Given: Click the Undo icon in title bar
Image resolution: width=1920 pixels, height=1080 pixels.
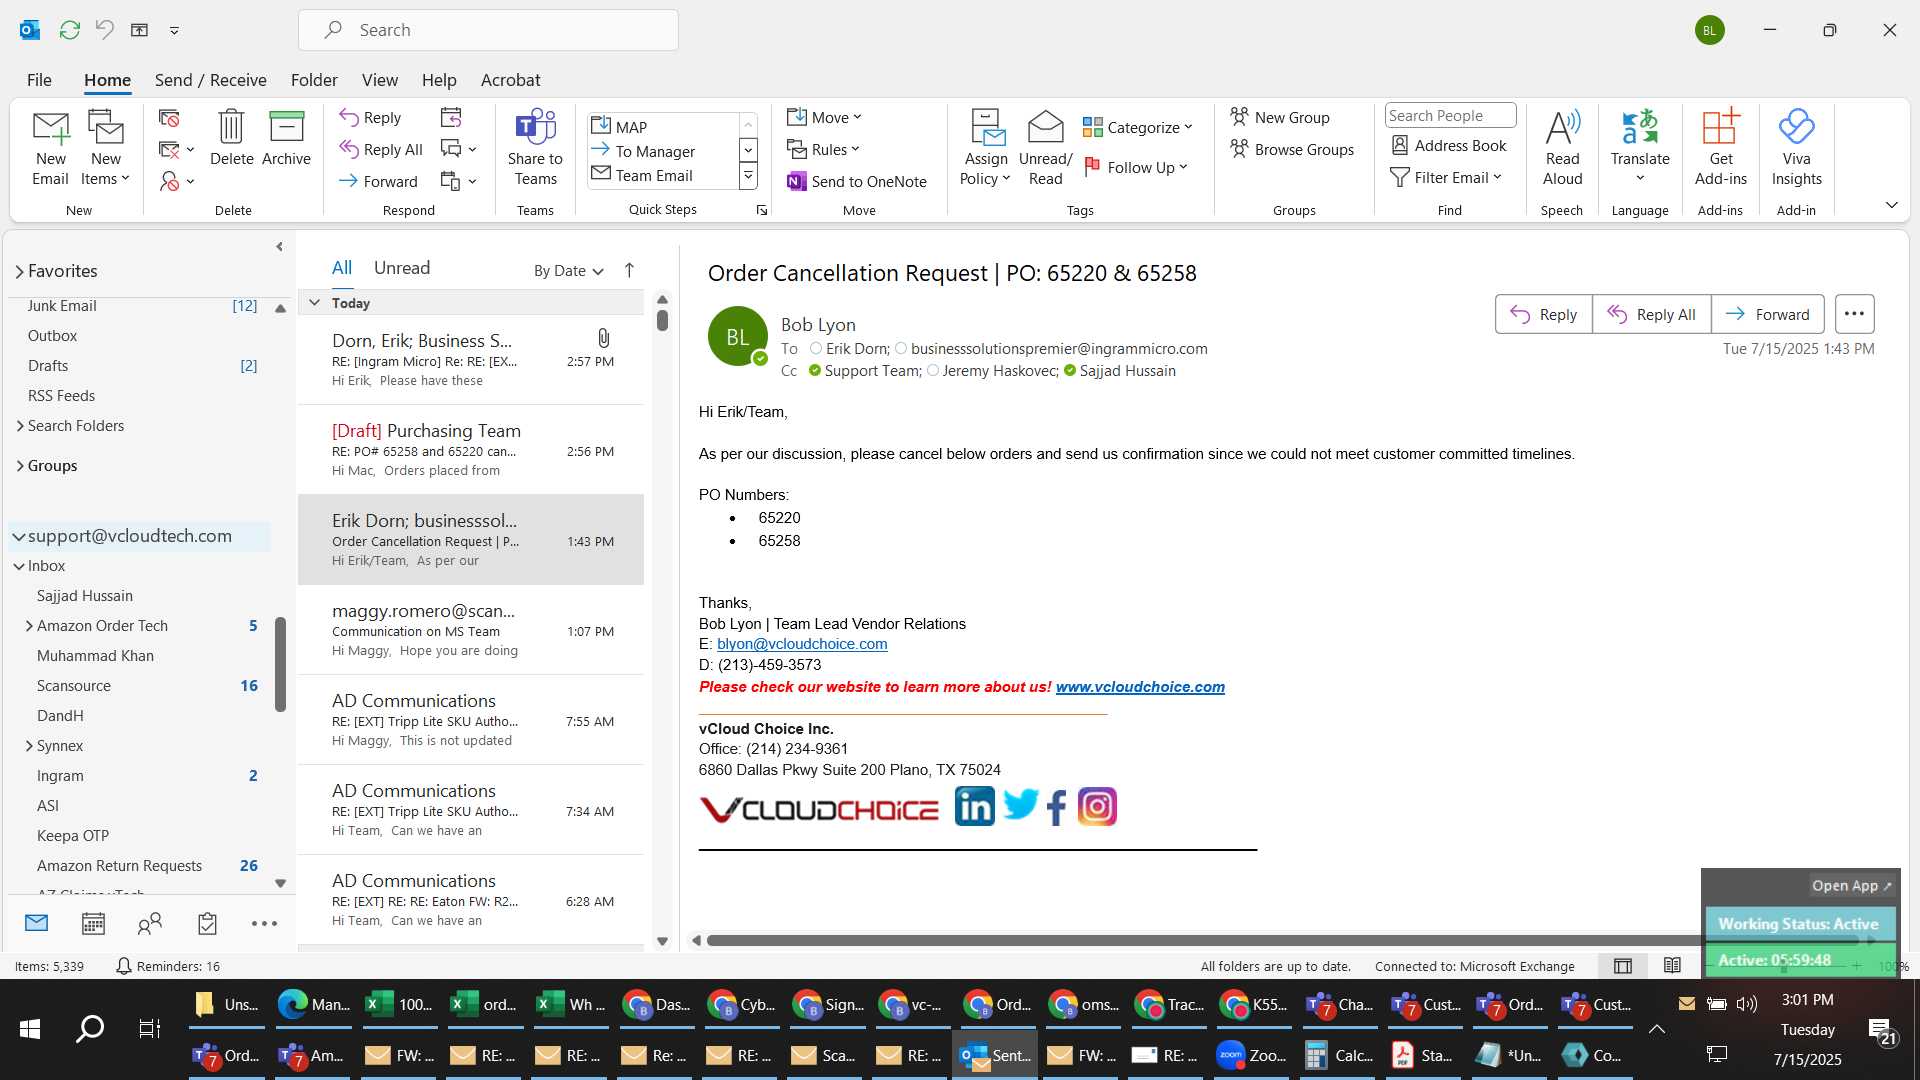Looking at the screenshot, I should (x=104, y=30).
